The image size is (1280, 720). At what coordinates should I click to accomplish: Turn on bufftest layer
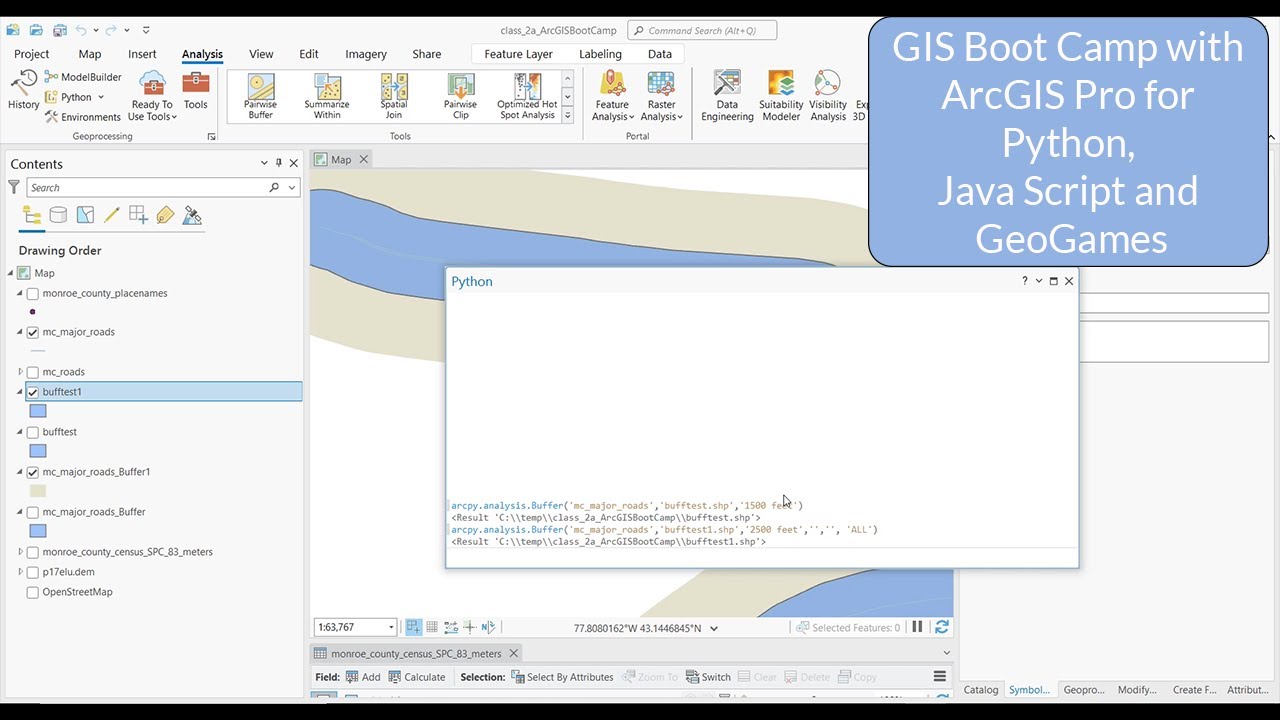33,432
